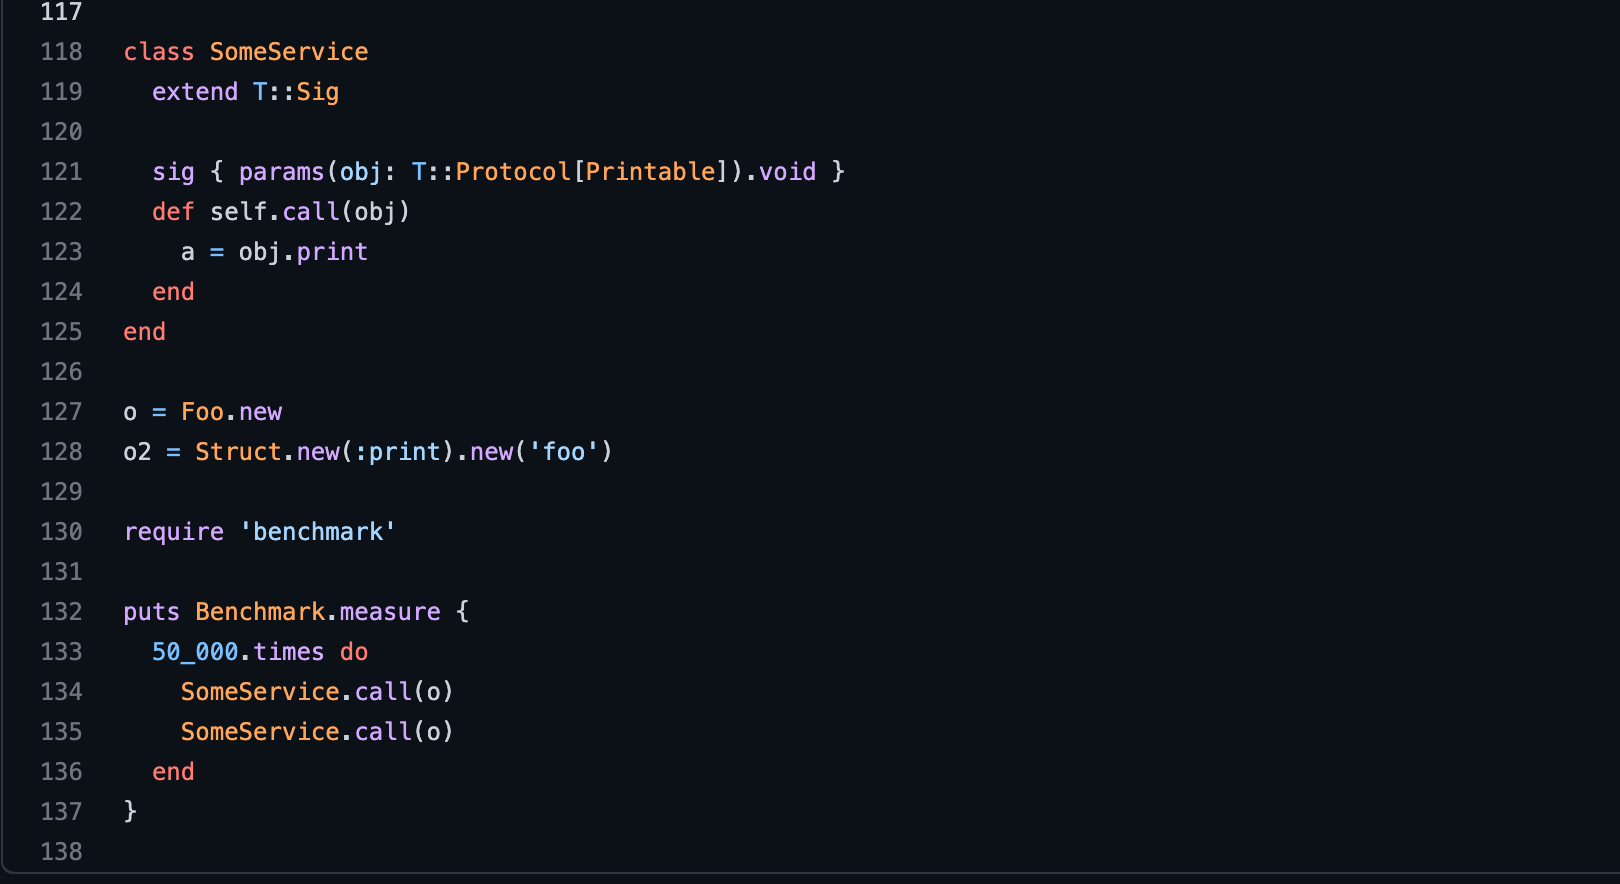Click the 50_000 number literal
Viewport: 1620px width, 884px height.
tap(195, 652)
